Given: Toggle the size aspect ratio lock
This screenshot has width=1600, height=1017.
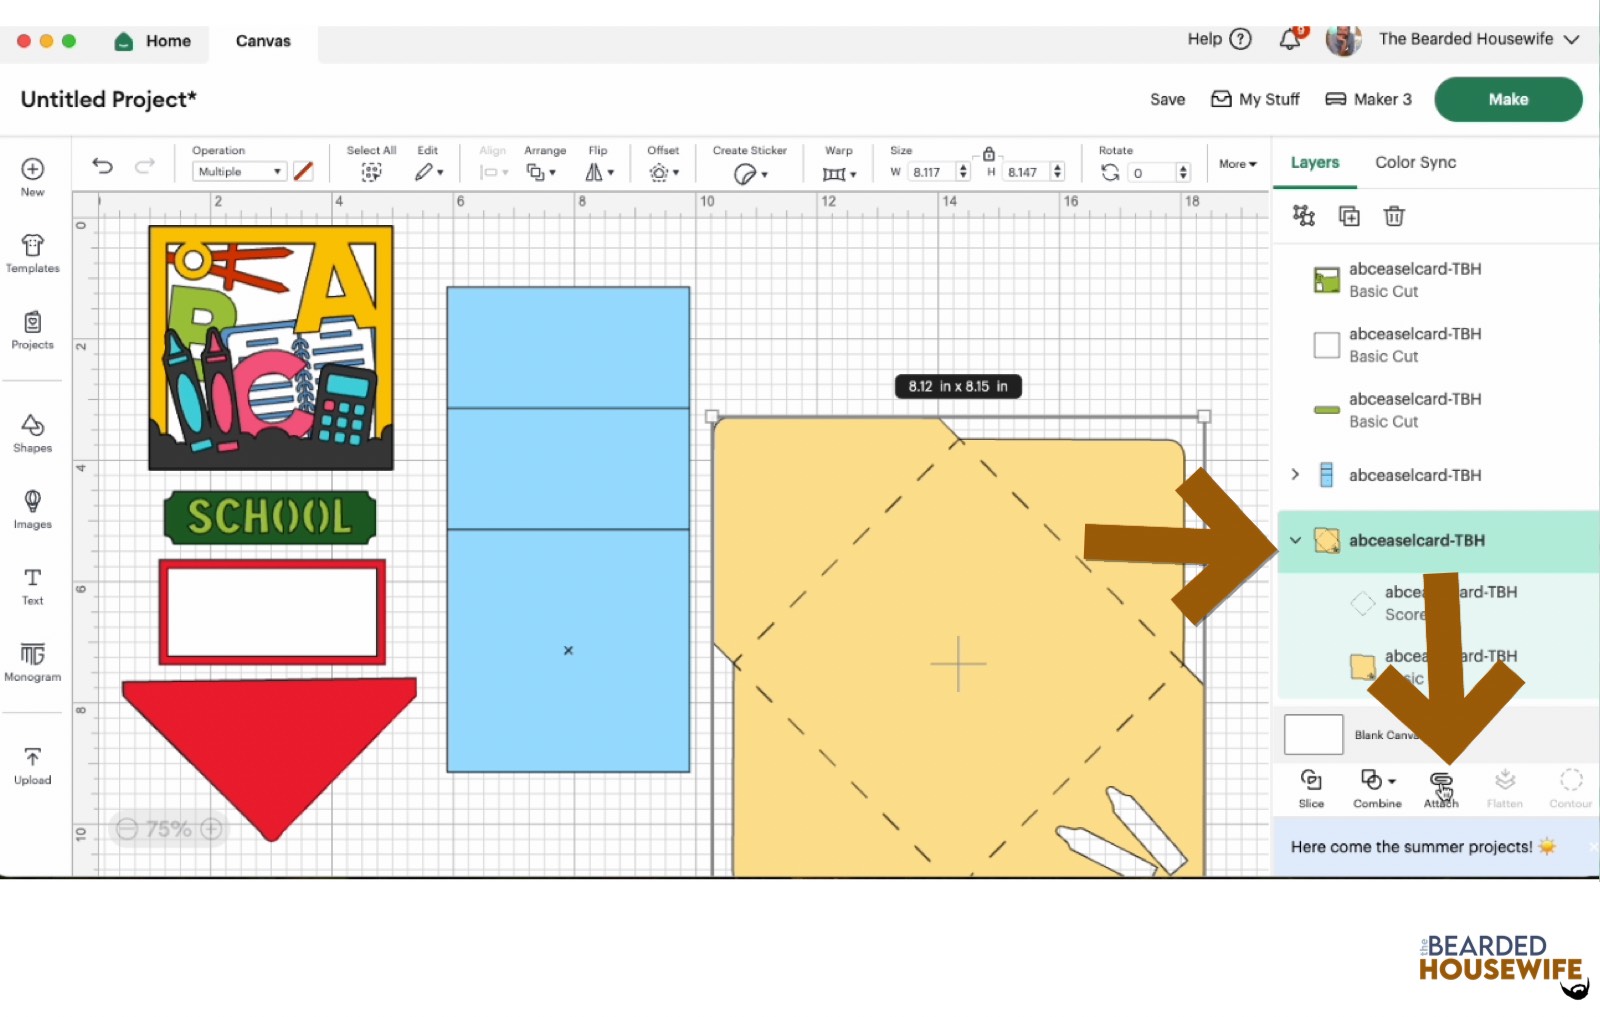Looking at the screenshot, I should pyautogui.click(x=988, y=154).
